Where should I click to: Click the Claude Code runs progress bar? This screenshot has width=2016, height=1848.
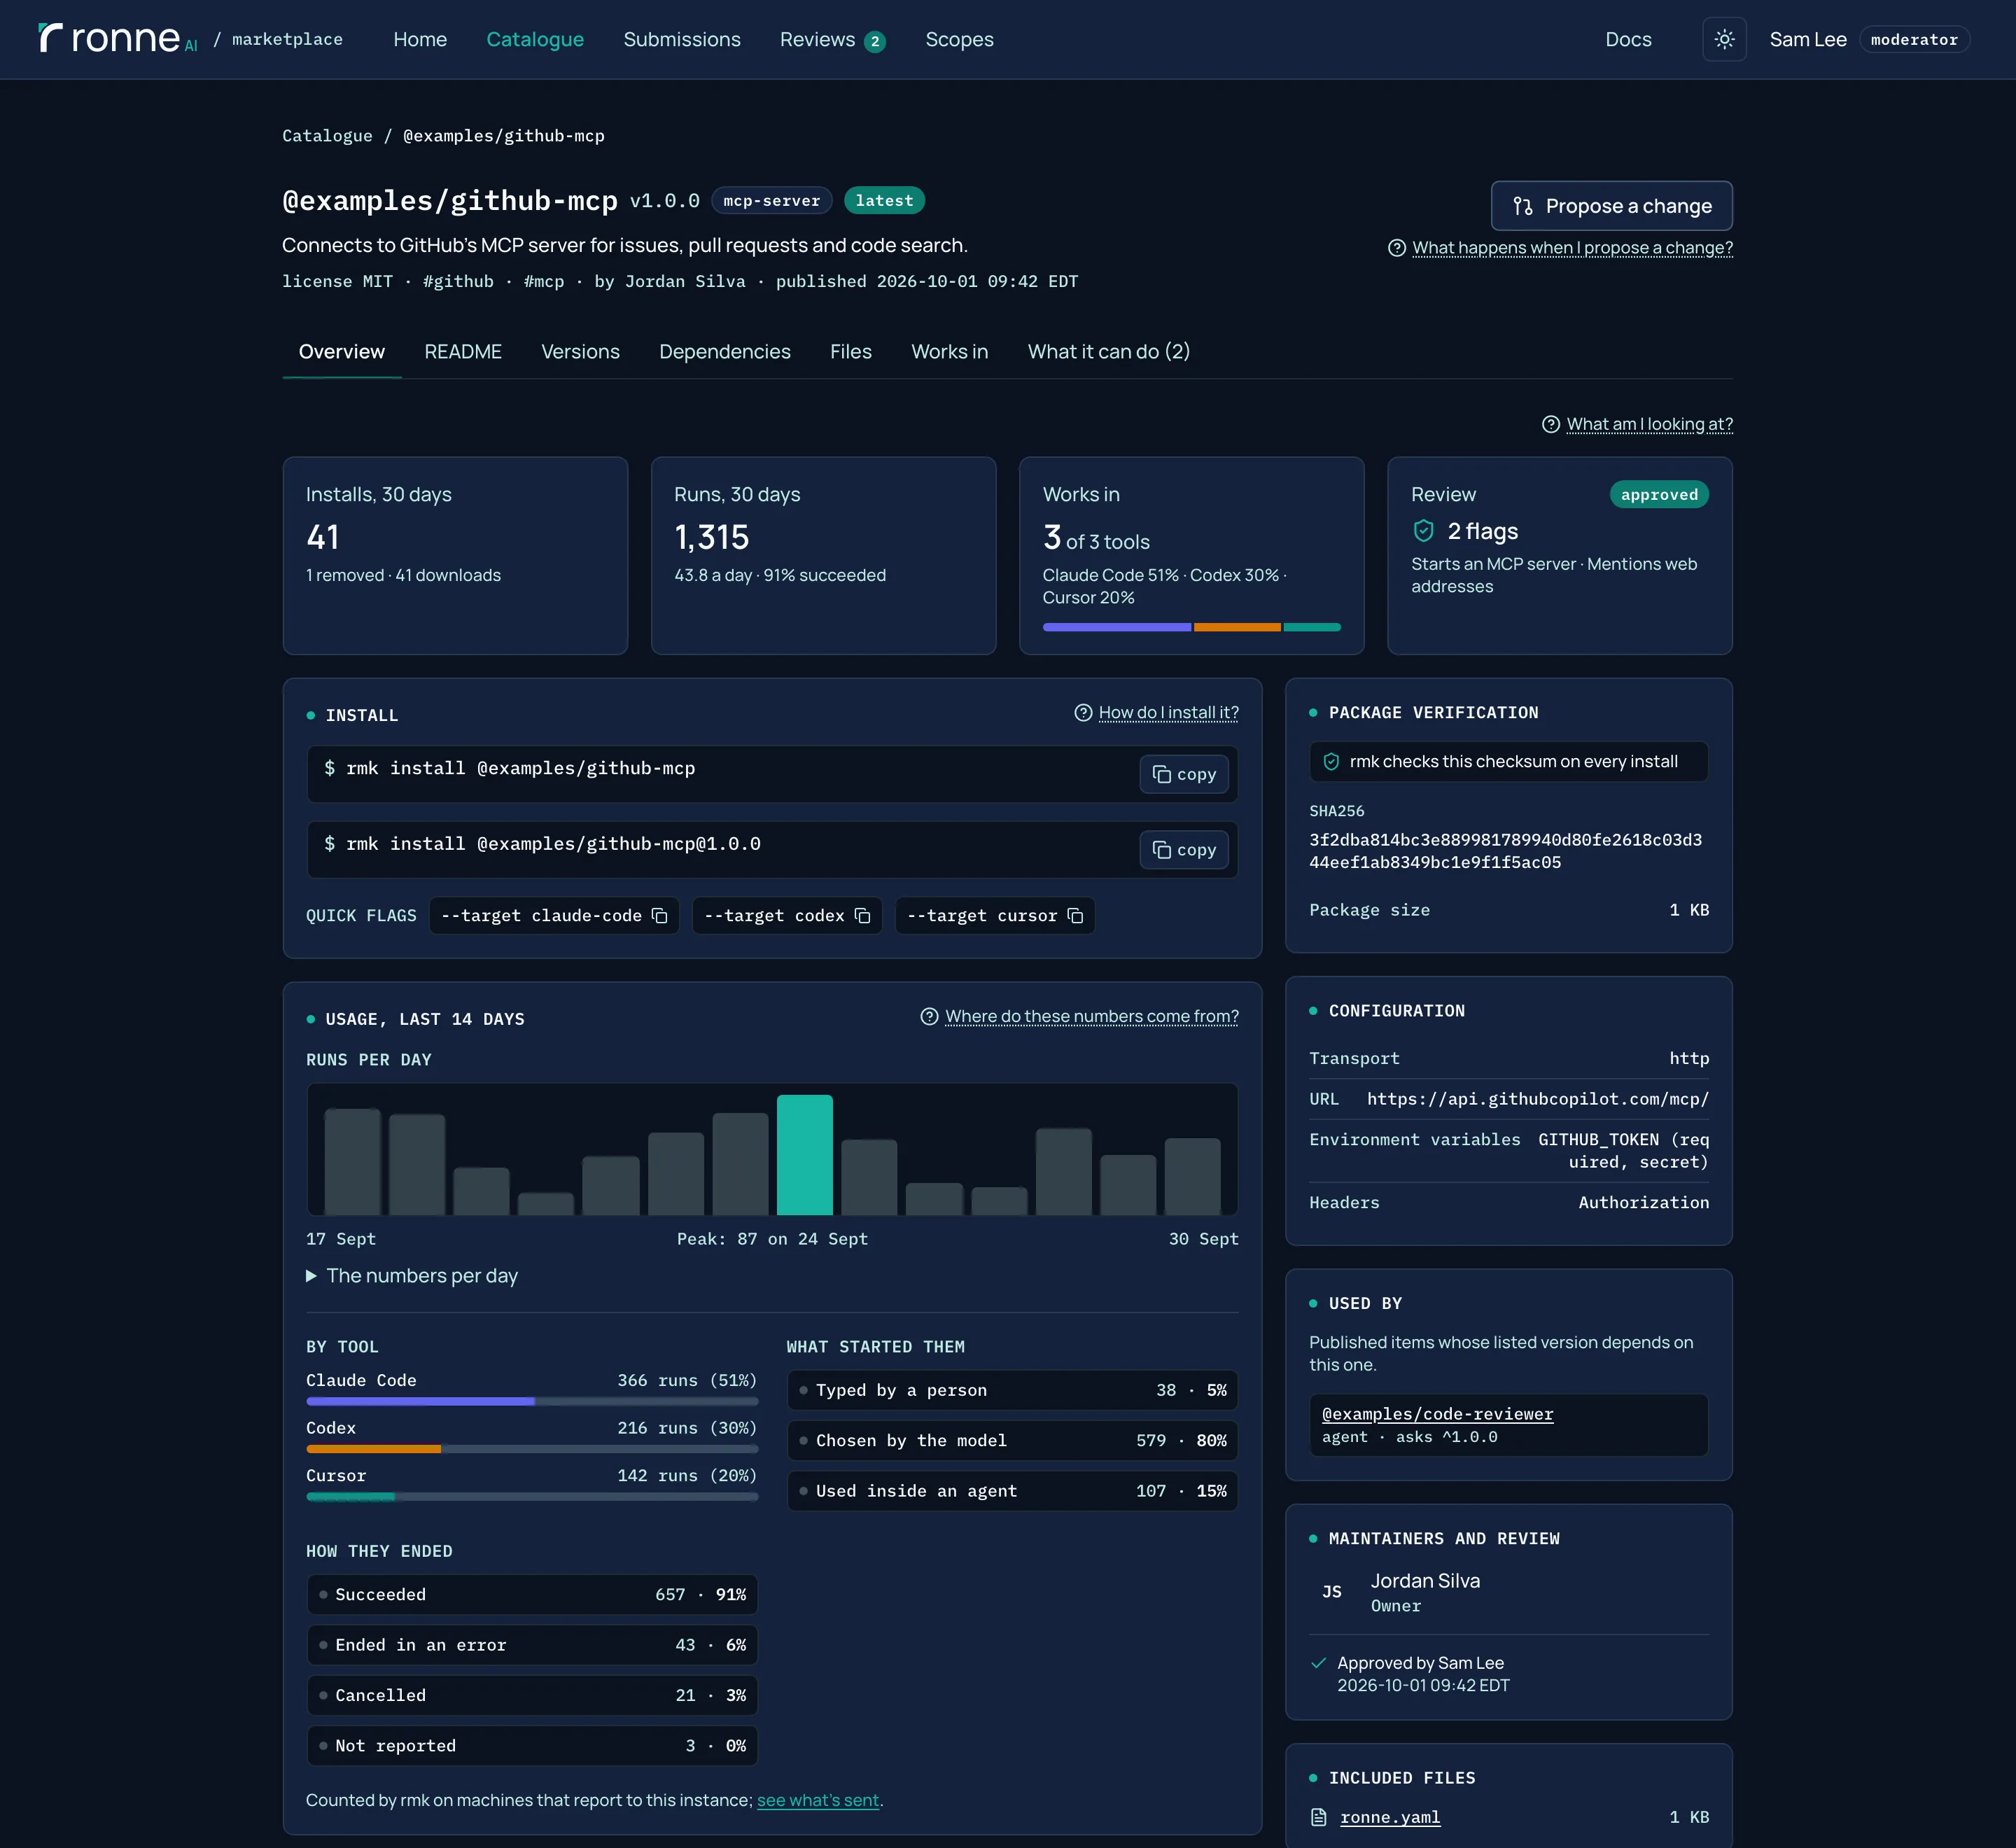(532, 1402)
